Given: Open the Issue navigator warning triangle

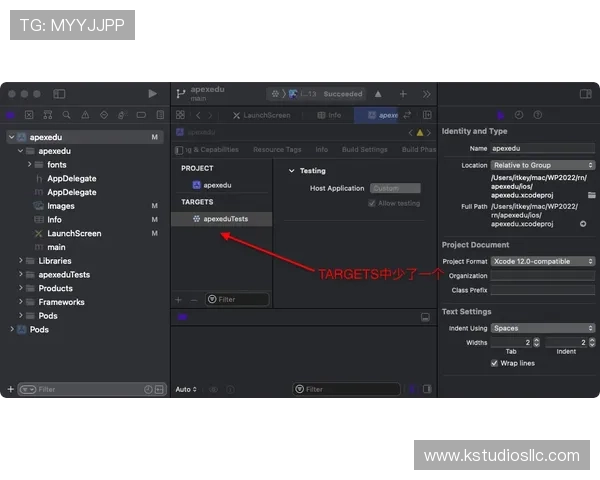Looking at the screenshot, I should [x=86, y=115].
